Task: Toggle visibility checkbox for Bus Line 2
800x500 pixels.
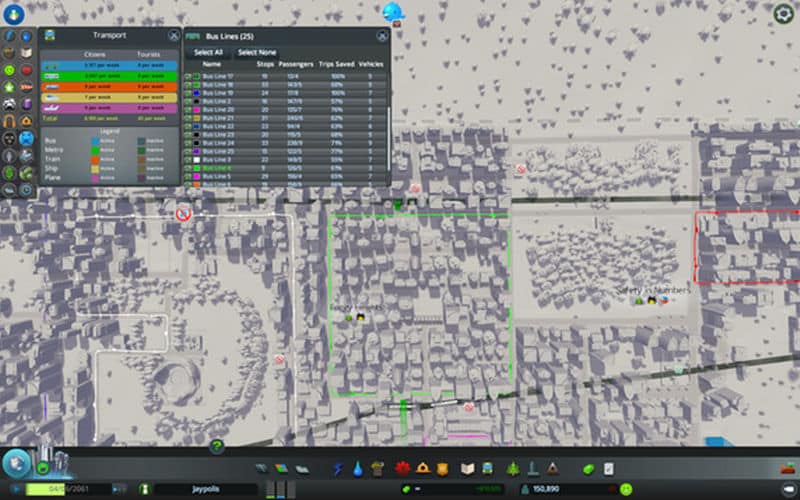Action: point(188,101)
